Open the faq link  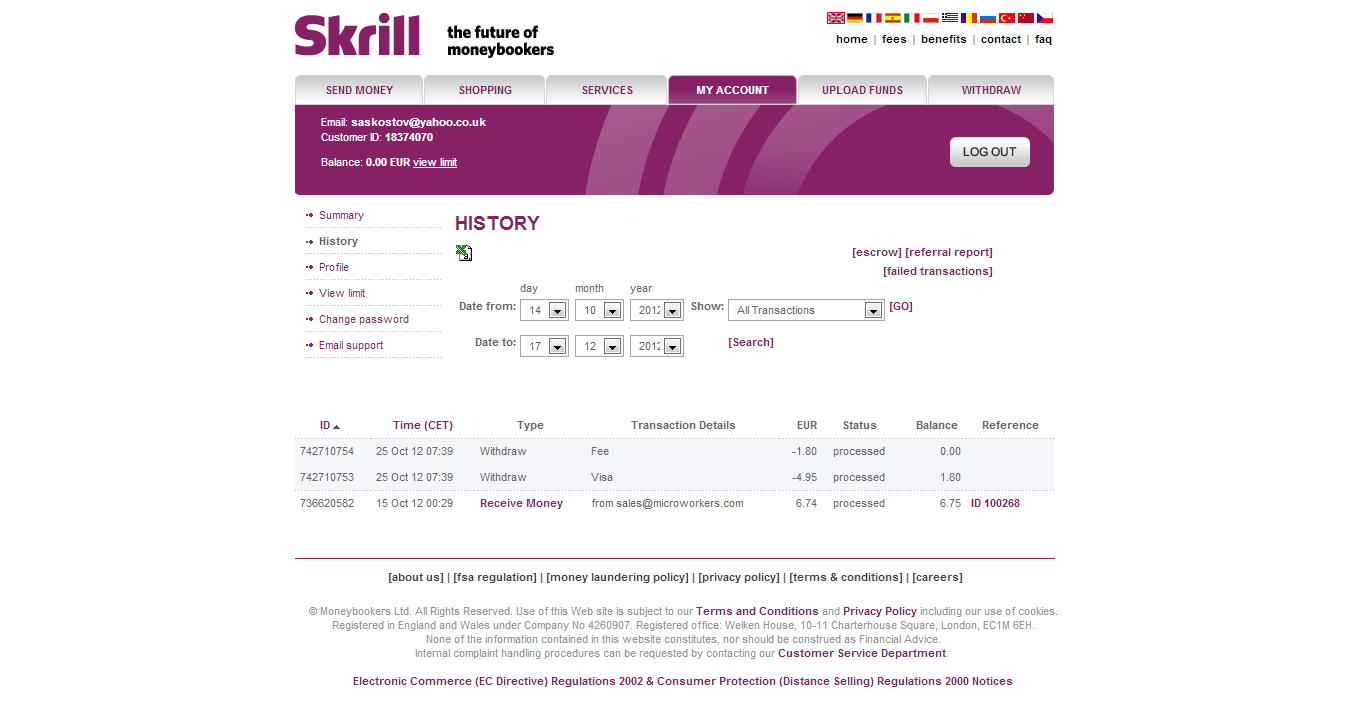pos(1043,40)
